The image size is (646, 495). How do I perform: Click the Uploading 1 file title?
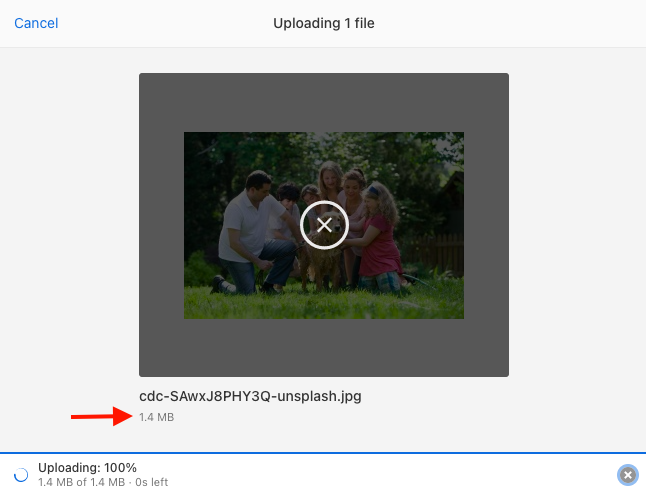tap(324, 23)
